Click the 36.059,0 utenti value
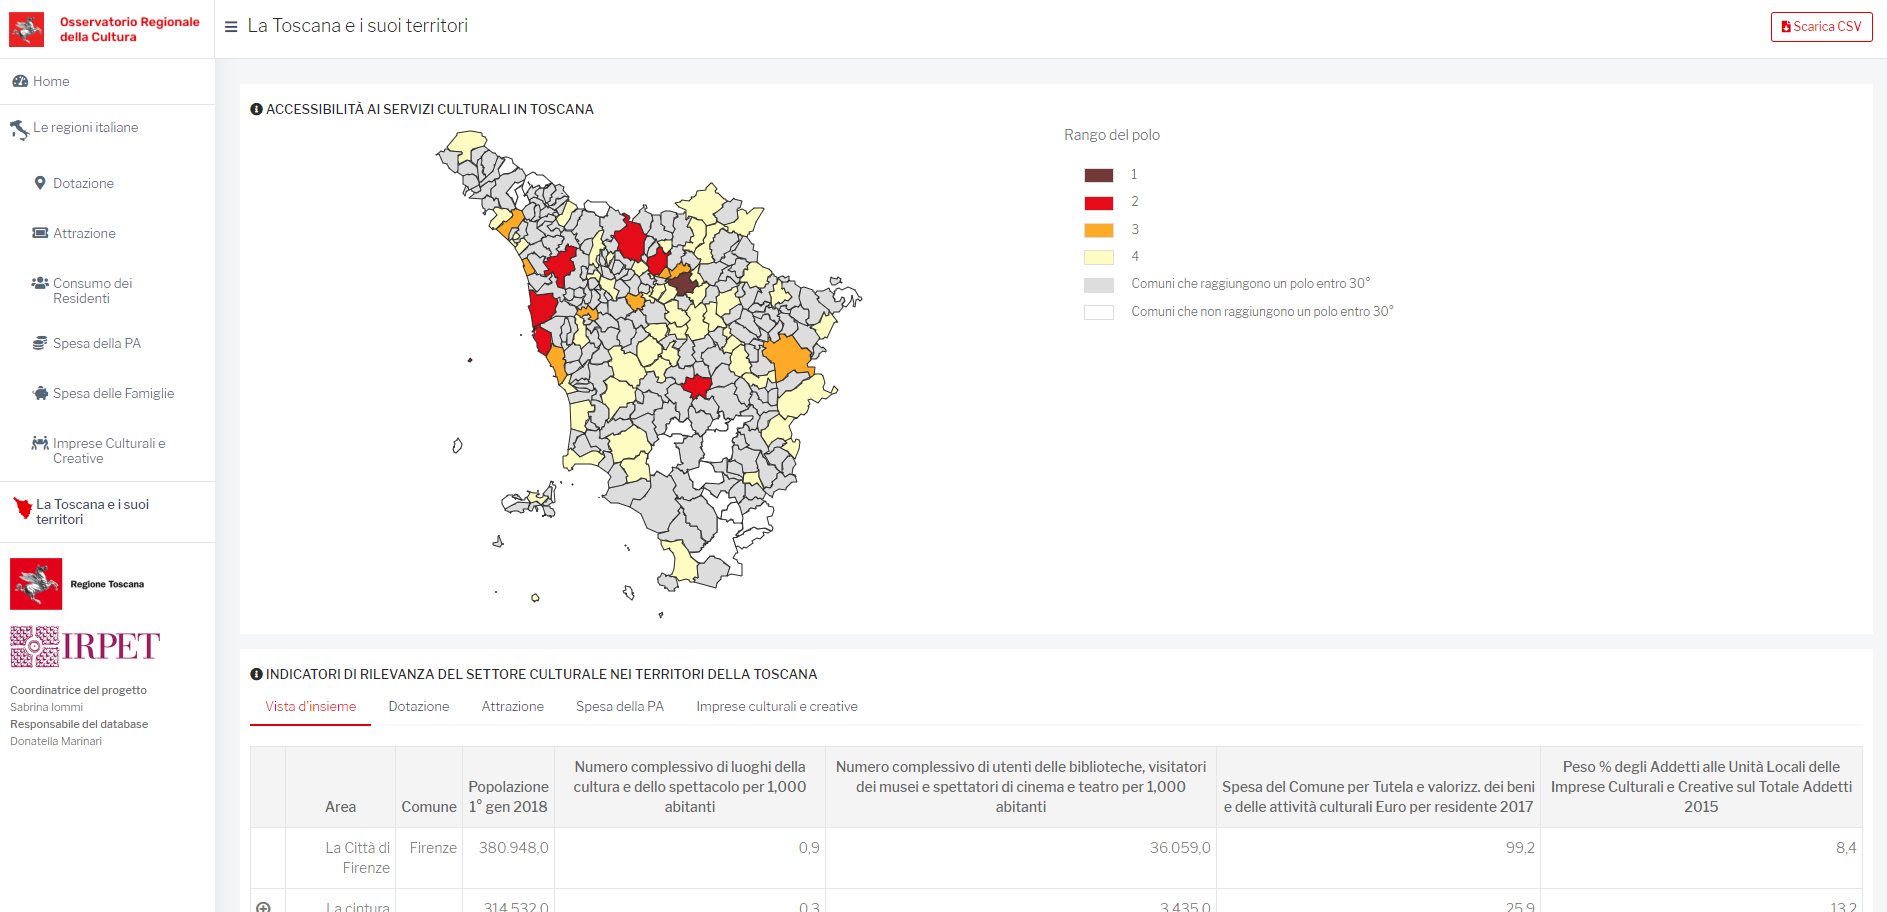Viewport: 1887px width, 912px height. 1180,847
